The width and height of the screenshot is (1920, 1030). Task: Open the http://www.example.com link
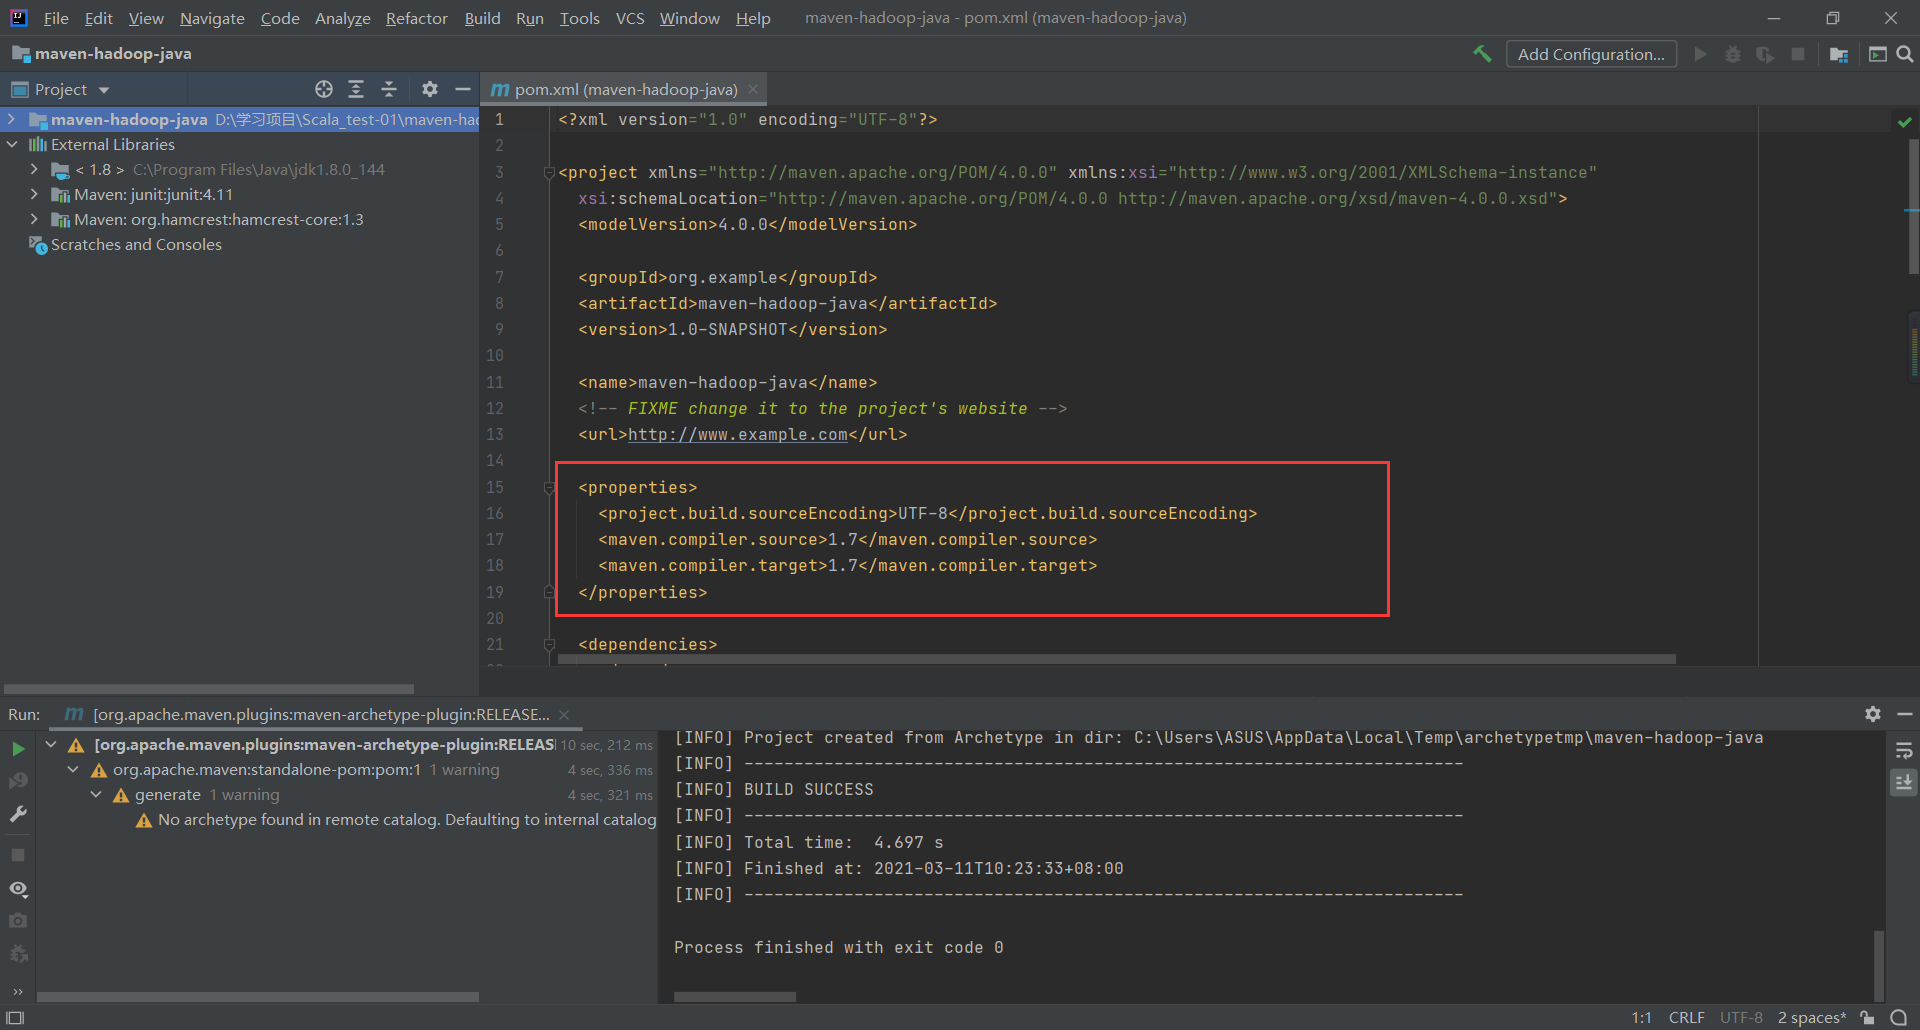[737, 434]
